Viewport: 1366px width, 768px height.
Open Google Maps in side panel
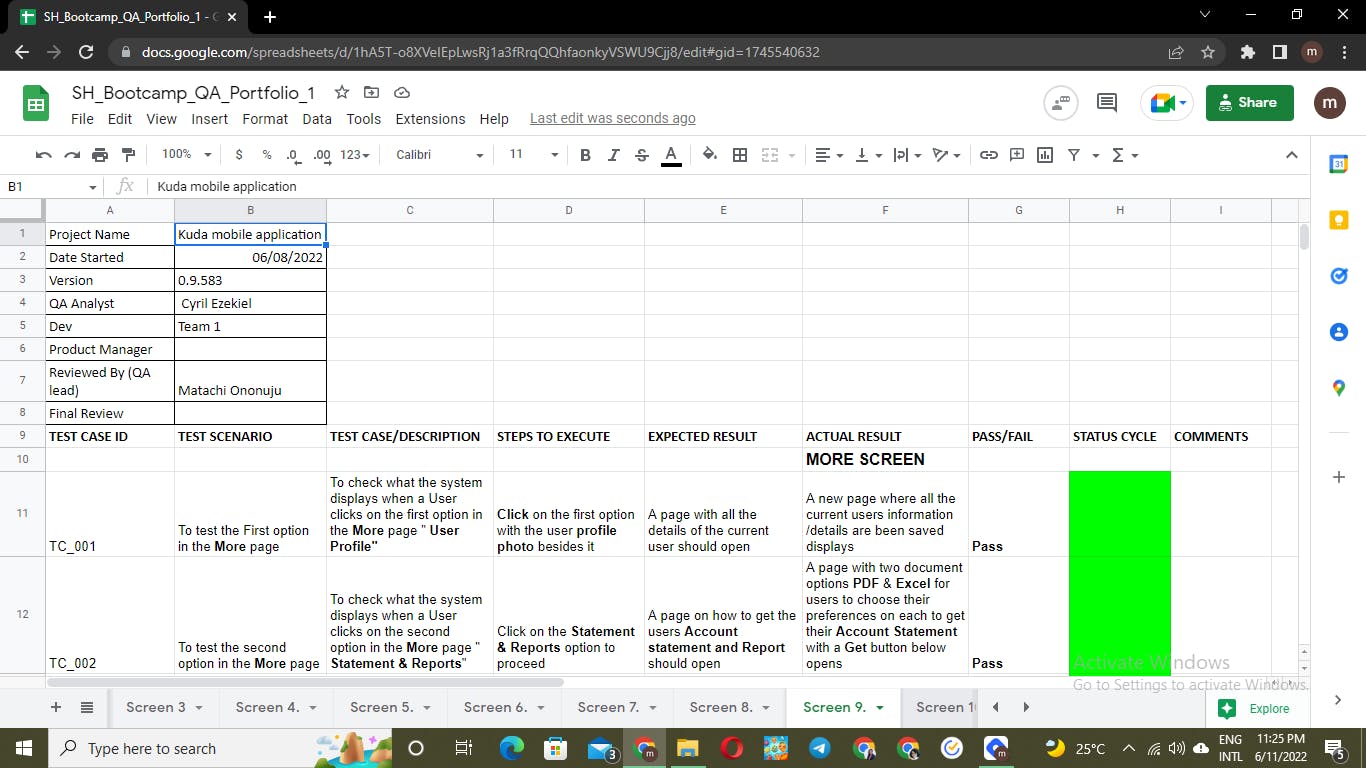pyautogui.click(x=1339, y=388)
